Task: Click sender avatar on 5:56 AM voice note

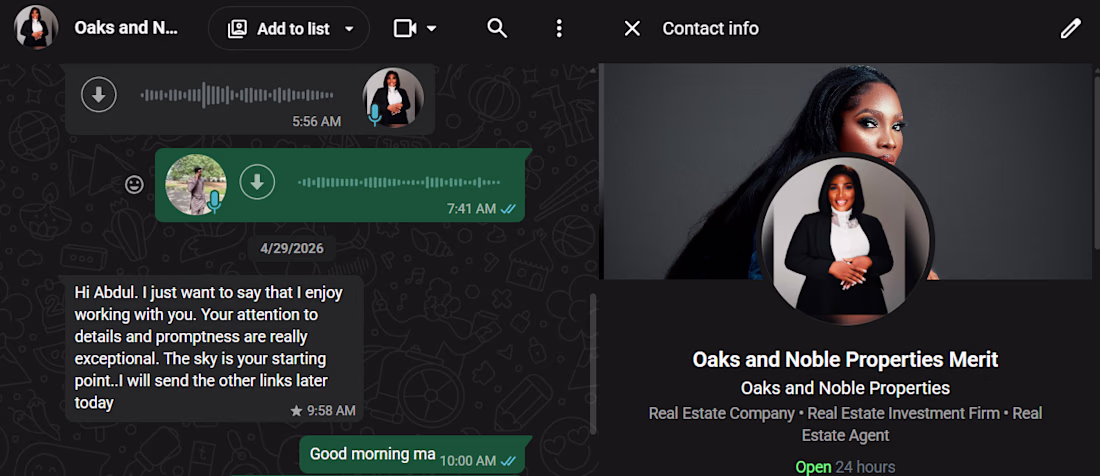Action: coord(393,97)
